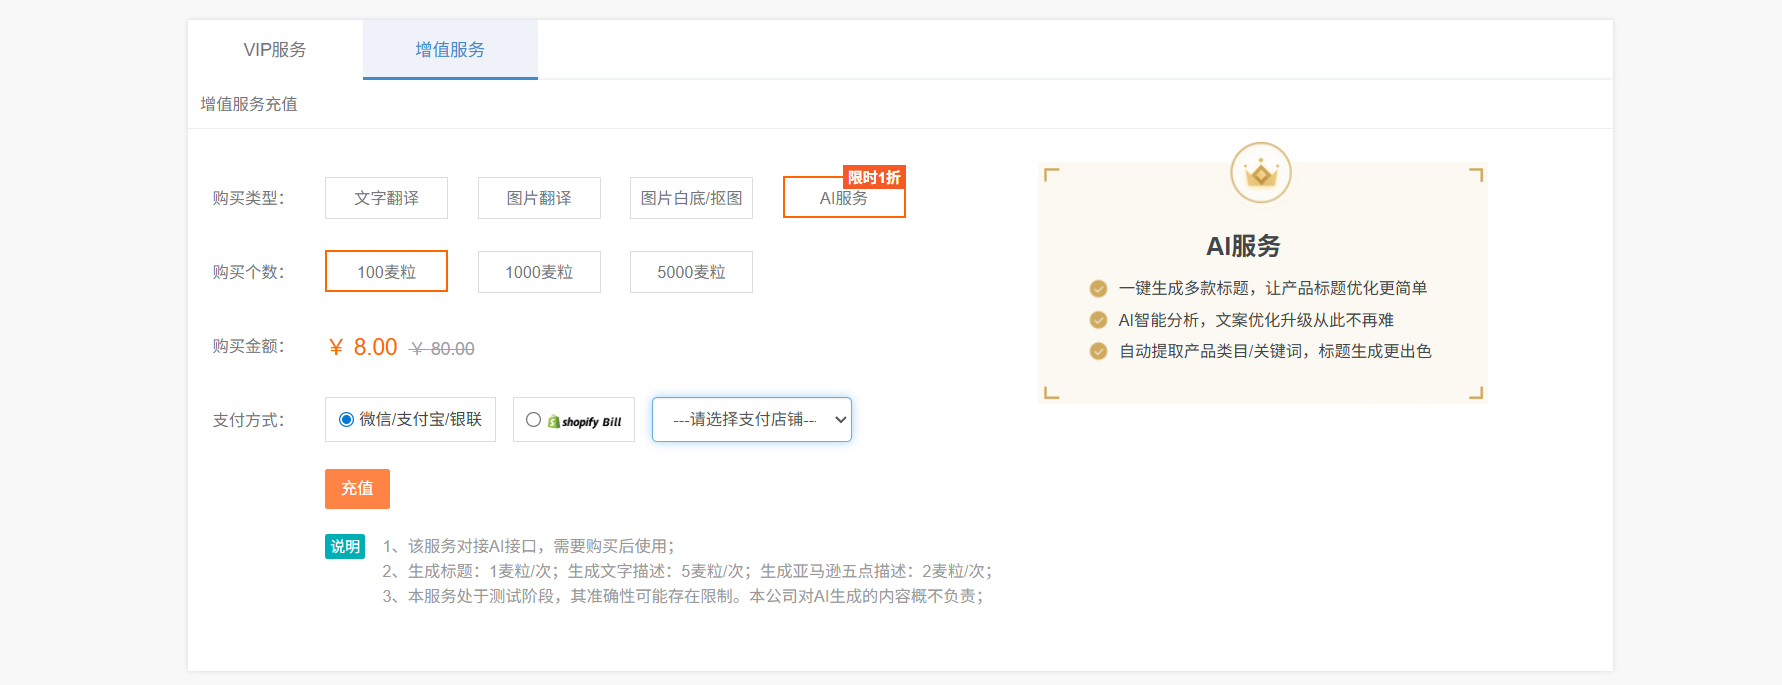Choose AI服务 purchase type
Viewport: 1782px width, 685px height.
843,199
